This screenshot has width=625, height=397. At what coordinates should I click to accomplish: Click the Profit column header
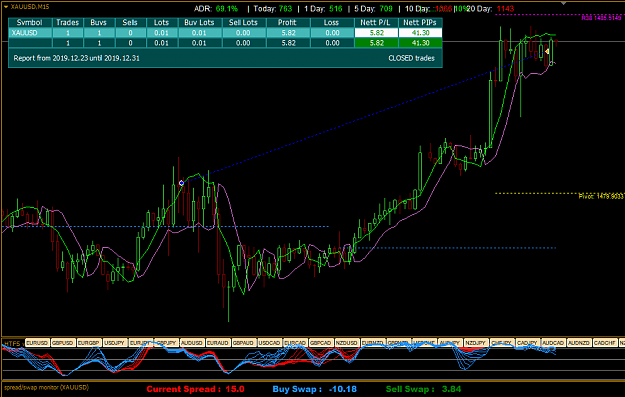click(x=288, y=23)
